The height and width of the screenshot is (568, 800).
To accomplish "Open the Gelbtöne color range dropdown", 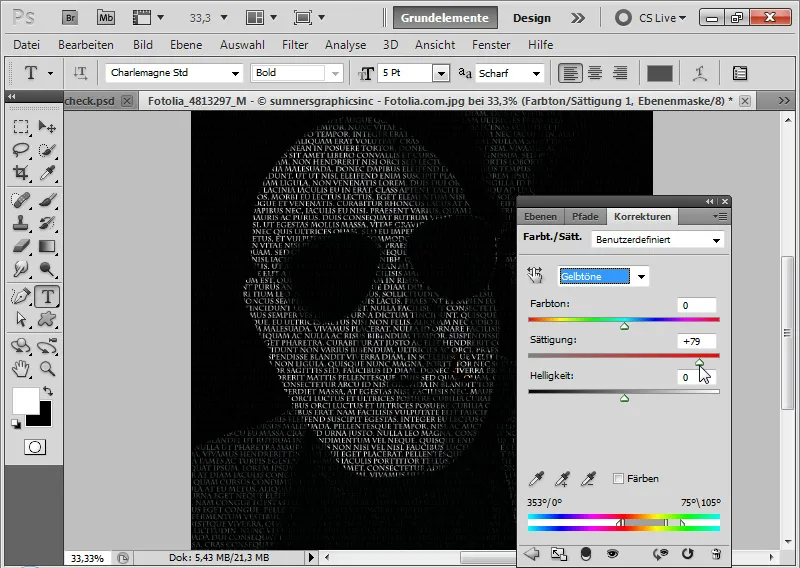I will point(641,277).
